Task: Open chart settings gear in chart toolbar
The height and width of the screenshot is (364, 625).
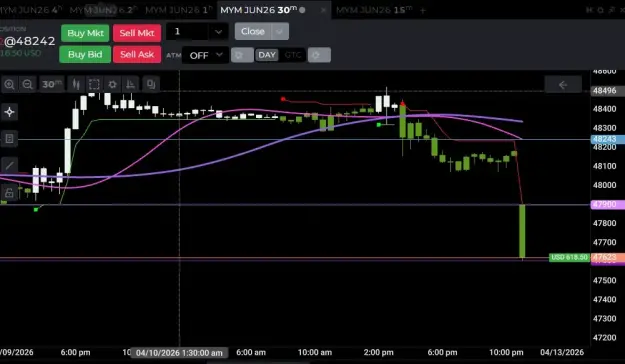Action: click(x=112, y=84)
